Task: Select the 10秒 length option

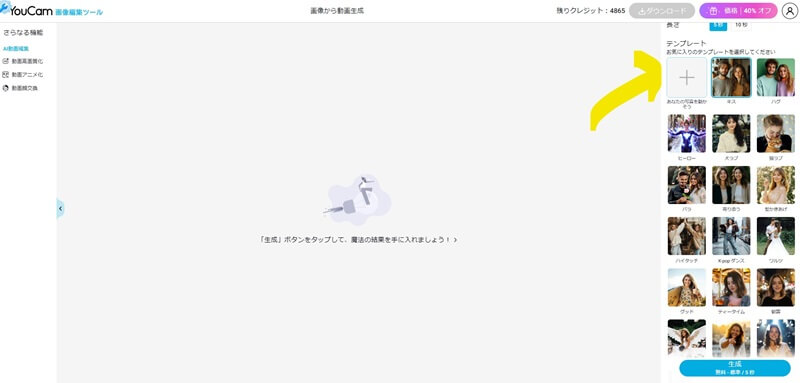Action: (x=740, y=24)
